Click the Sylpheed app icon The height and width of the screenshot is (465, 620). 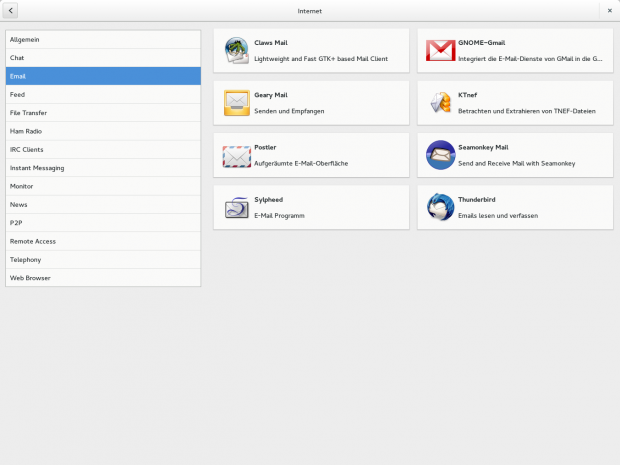pyautogui.click(x=237, y=207)
